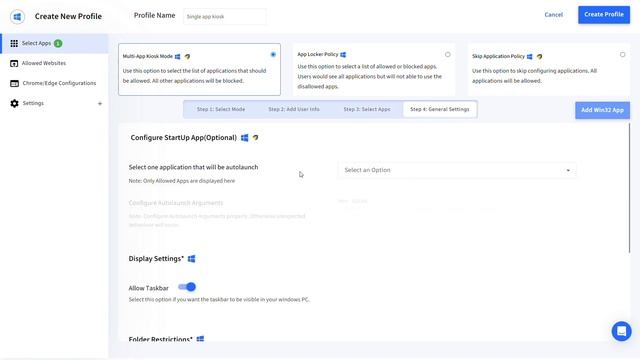This screenshot has width=640, height=360.
Task: Go to Step 4: General Settings tab
Action: click(440, 109)
